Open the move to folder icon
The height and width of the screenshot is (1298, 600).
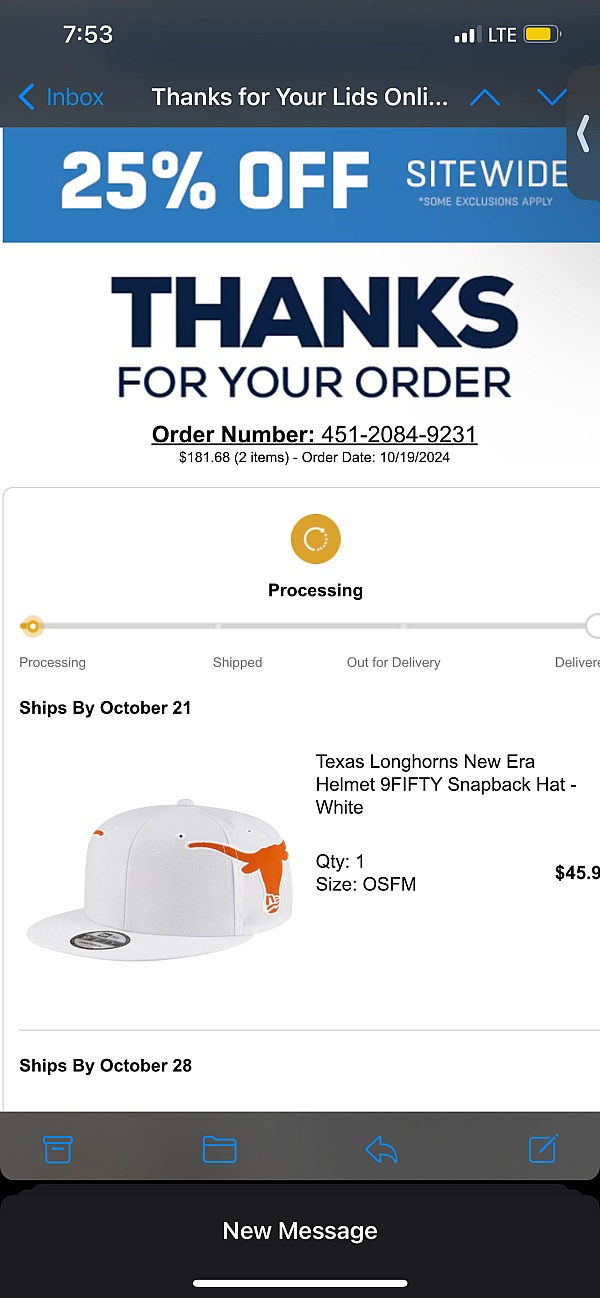point(219,1149)
